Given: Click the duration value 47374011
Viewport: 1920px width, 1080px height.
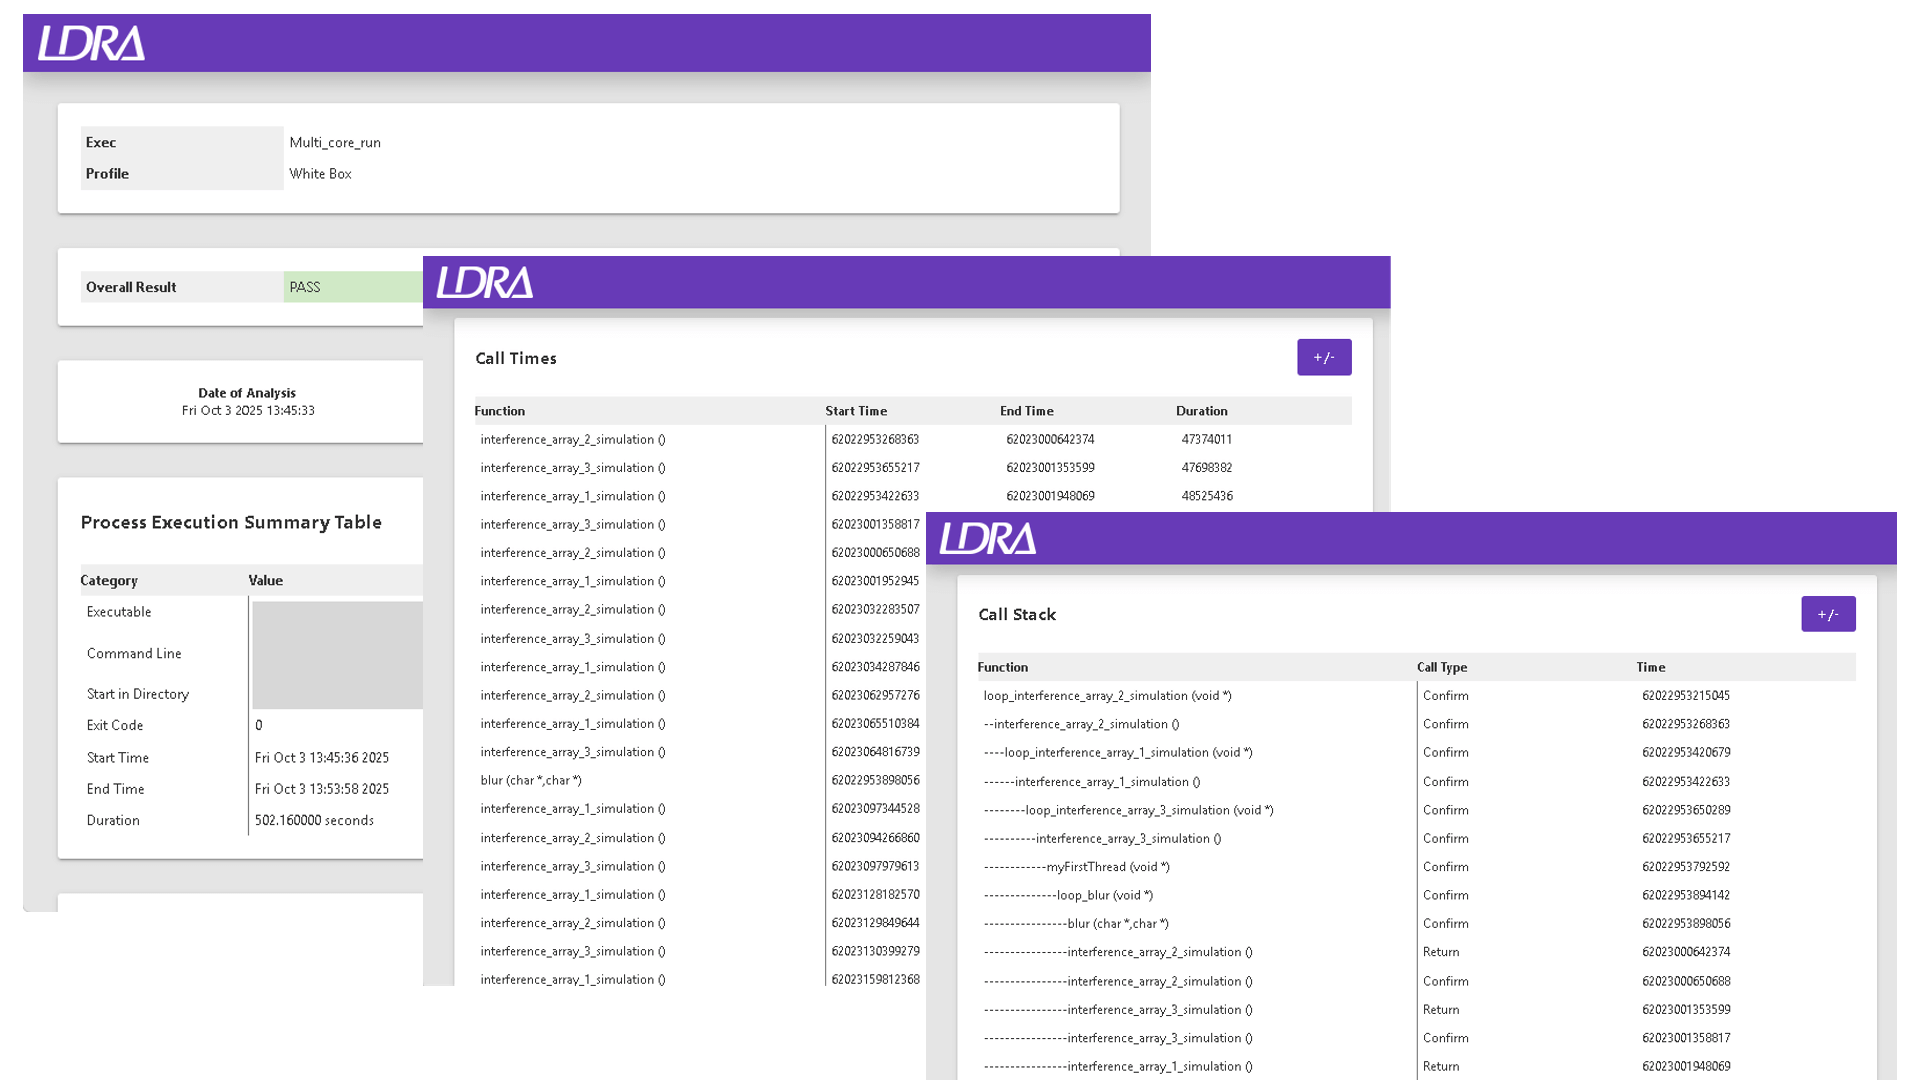Looking at the screenshot, I should [x=1207, y=439].
